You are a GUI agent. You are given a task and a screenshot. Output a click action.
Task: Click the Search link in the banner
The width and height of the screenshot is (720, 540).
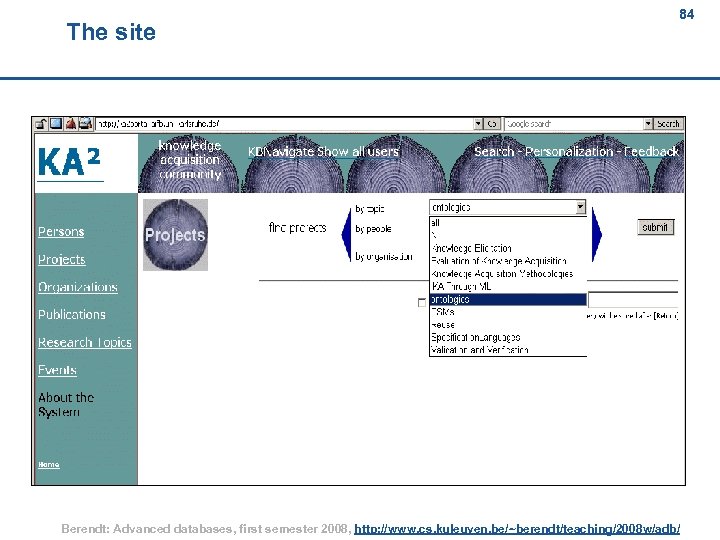click(494, 152)
